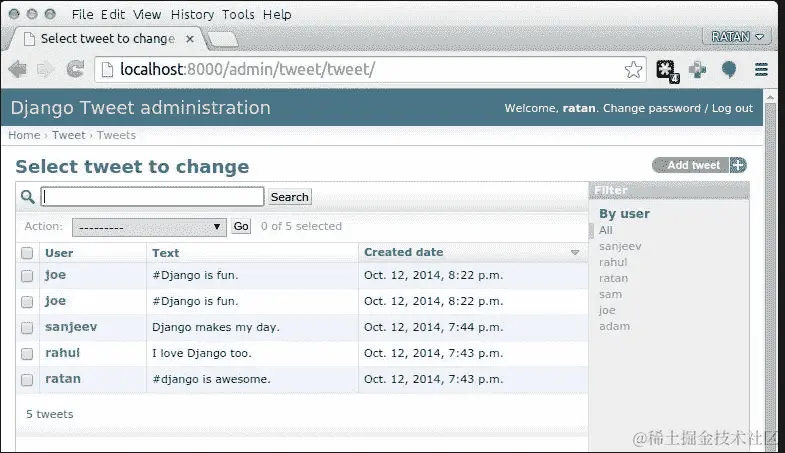Filter tweets by user adam
The image size is (785, 453).
tap(614, 326)
